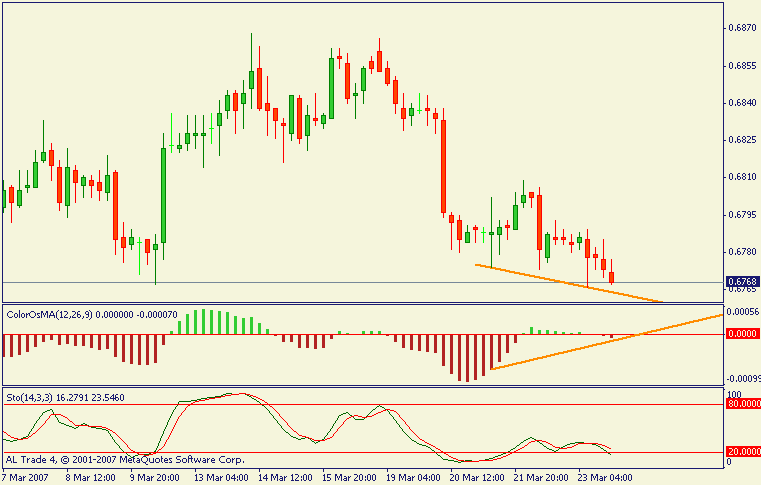This screenshot has height=485, width=761.
Task: Click the -0.00099 OsMA scale label
Action: pyautogui.click(x=741, y=379)
